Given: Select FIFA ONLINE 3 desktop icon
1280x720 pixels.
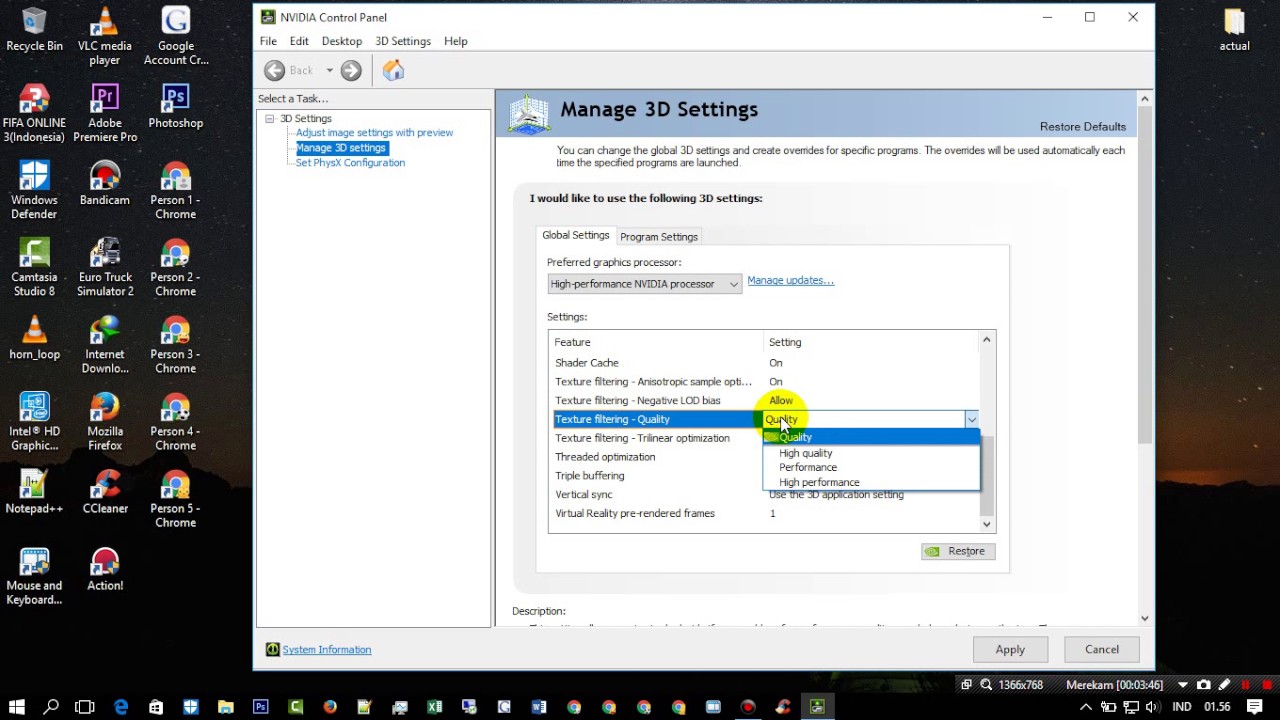Looking at the screenshot, I should click(x=34, y=114).
